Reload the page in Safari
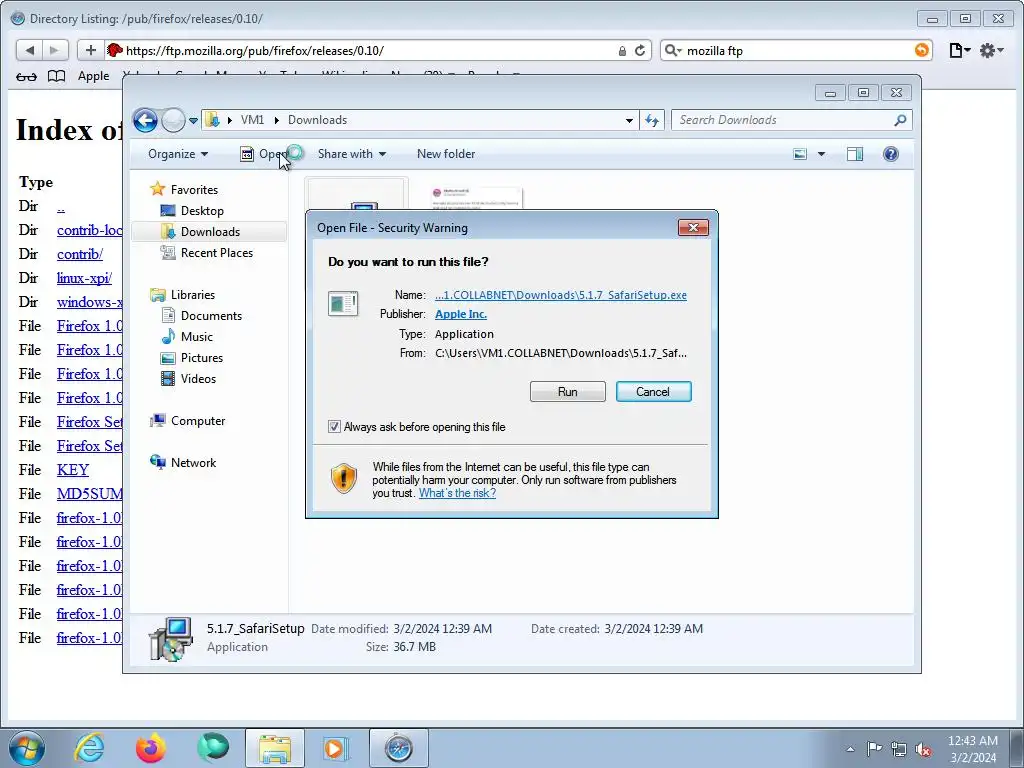The height and width of the screenshot is (768, 1024). pyautogui.click(x=640, y=50)
